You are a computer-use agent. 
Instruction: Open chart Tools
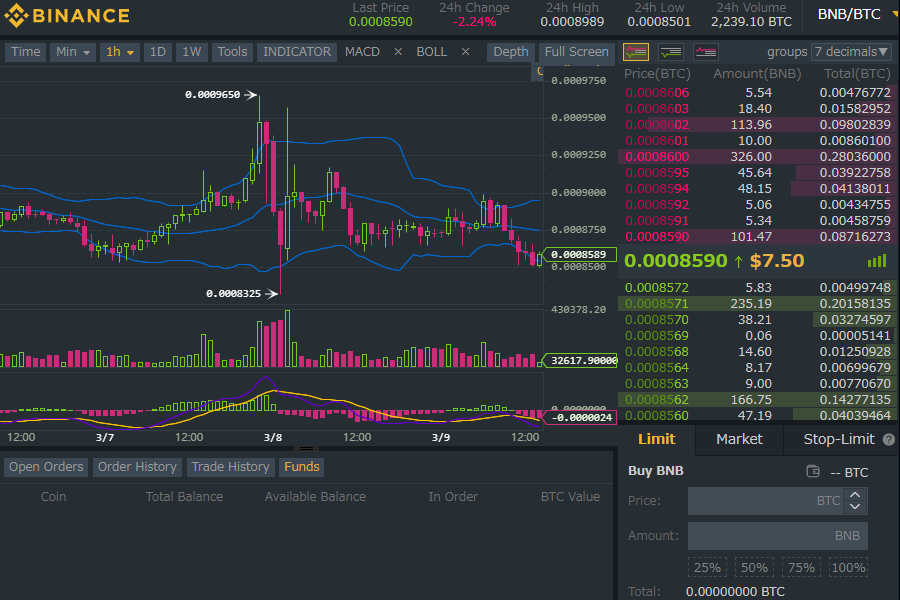(x=232, y=52)
